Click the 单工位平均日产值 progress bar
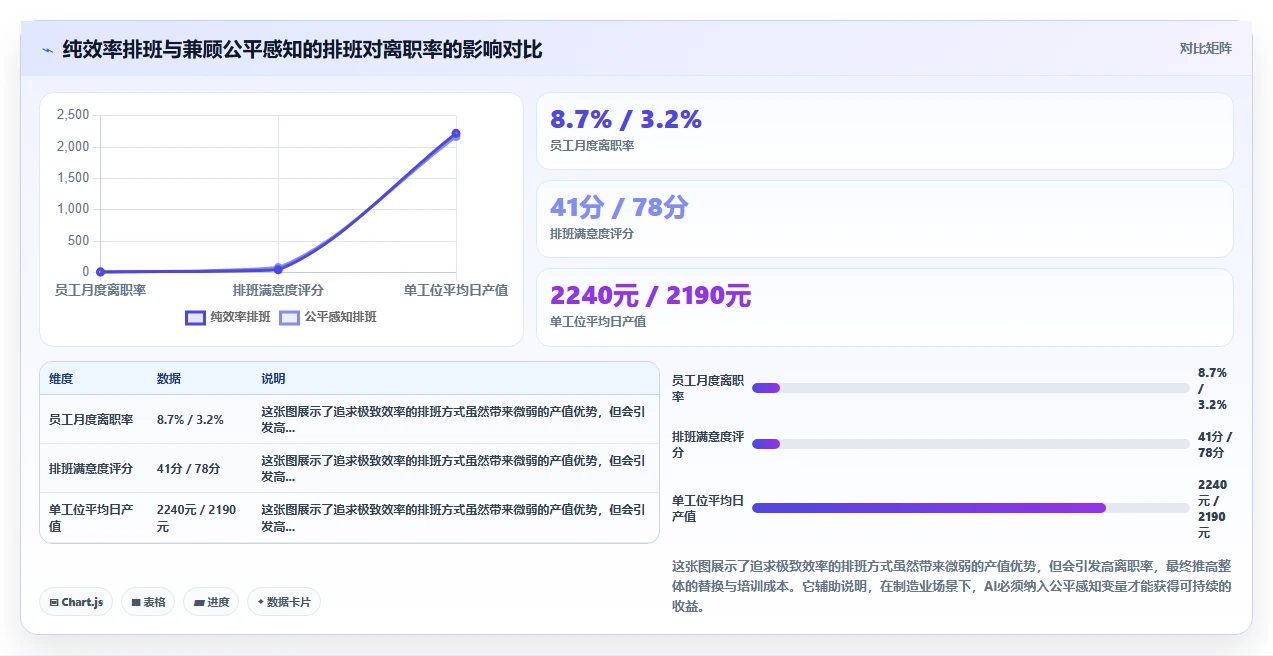 click(970, 508)
